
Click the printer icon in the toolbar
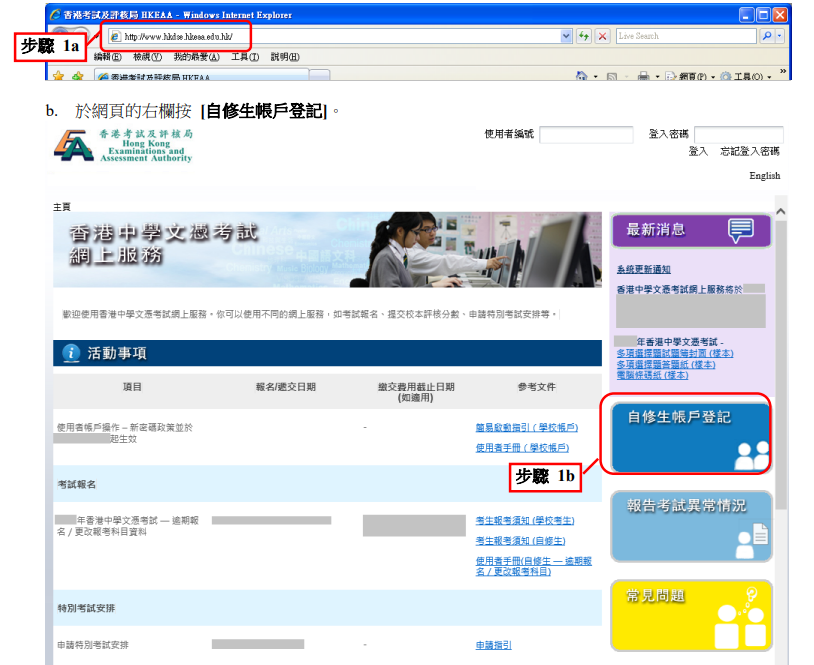[643, 76]
